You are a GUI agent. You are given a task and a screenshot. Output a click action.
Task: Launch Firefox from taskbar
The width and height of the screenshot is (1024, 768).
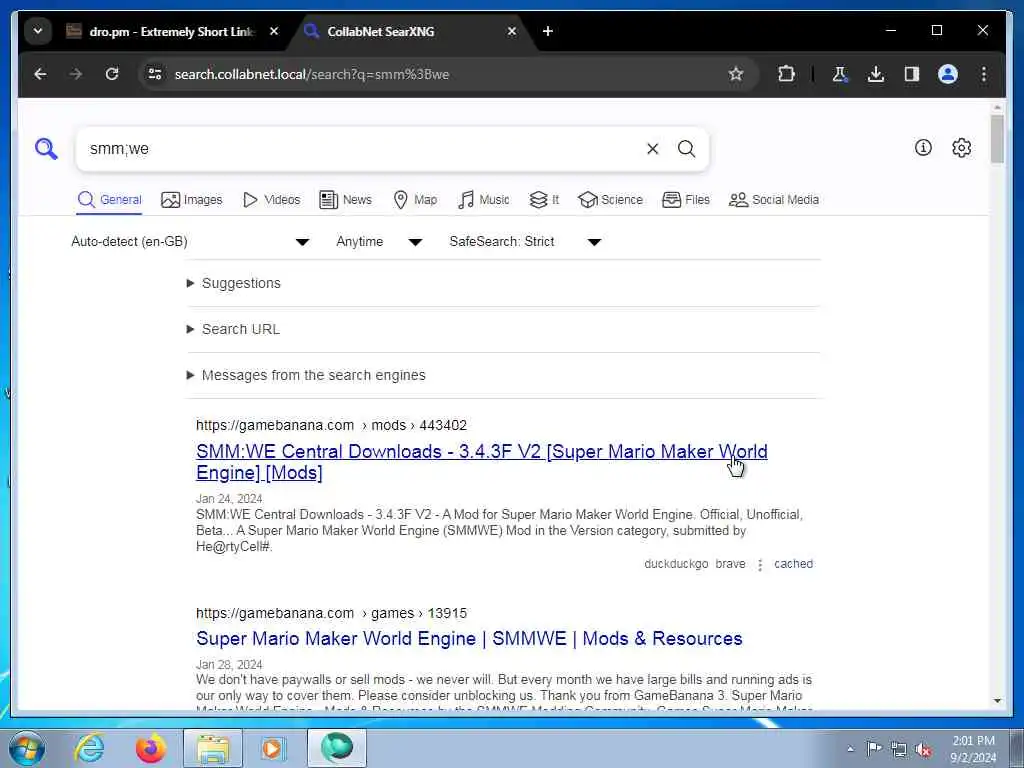pyautogui.click(x=150, y=748)
